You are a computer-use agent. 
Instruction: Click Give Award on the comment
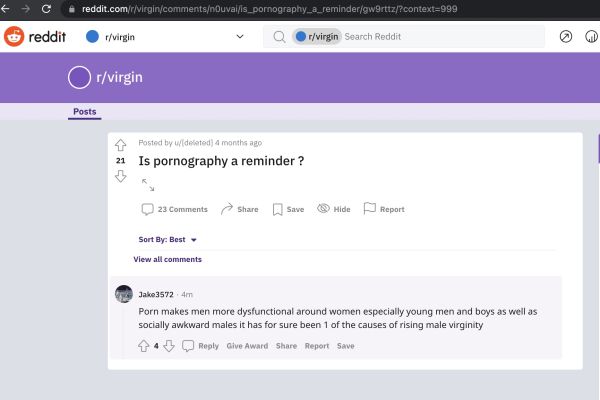(247, 346)
